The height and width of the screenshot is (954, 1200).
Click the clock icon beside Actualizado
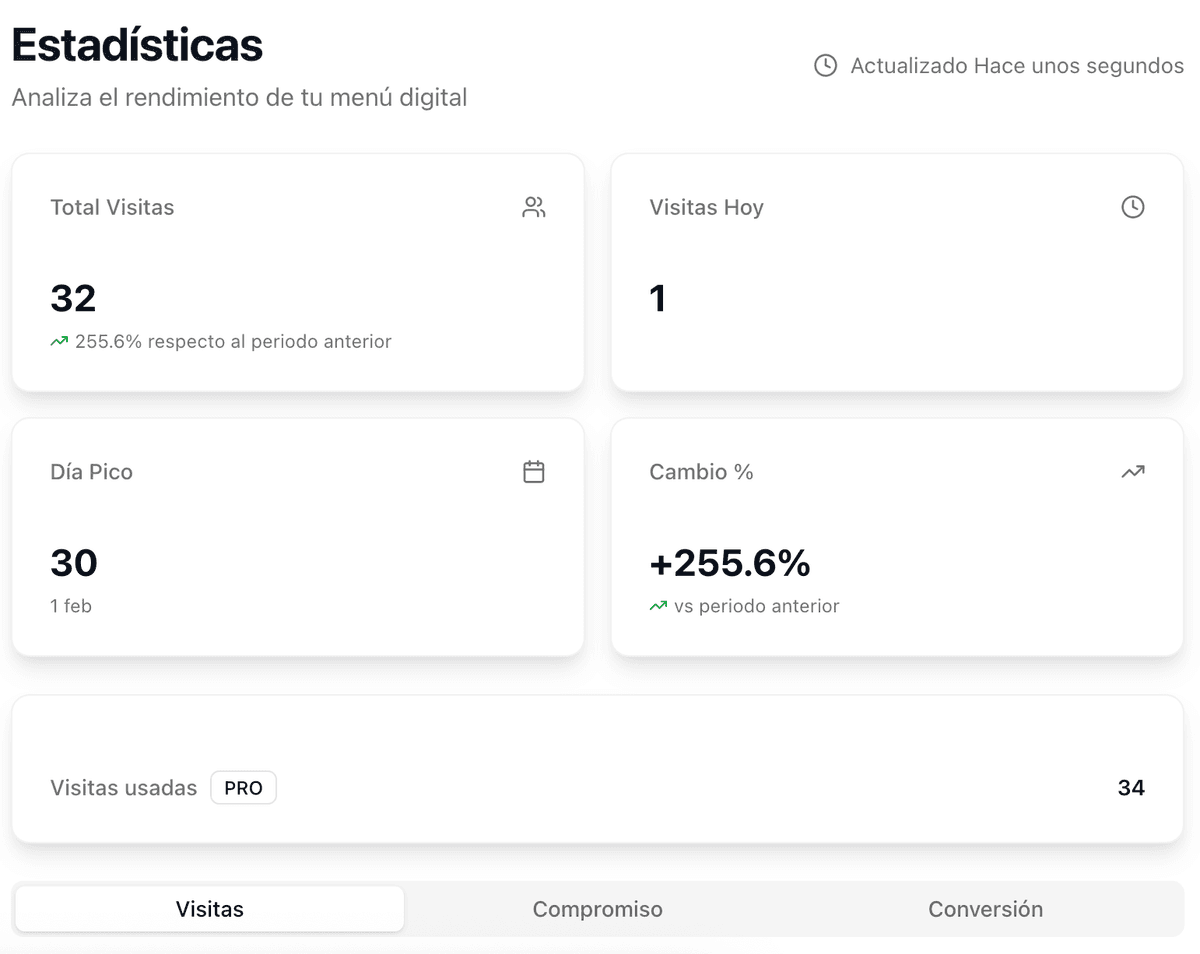click(825, 66)
